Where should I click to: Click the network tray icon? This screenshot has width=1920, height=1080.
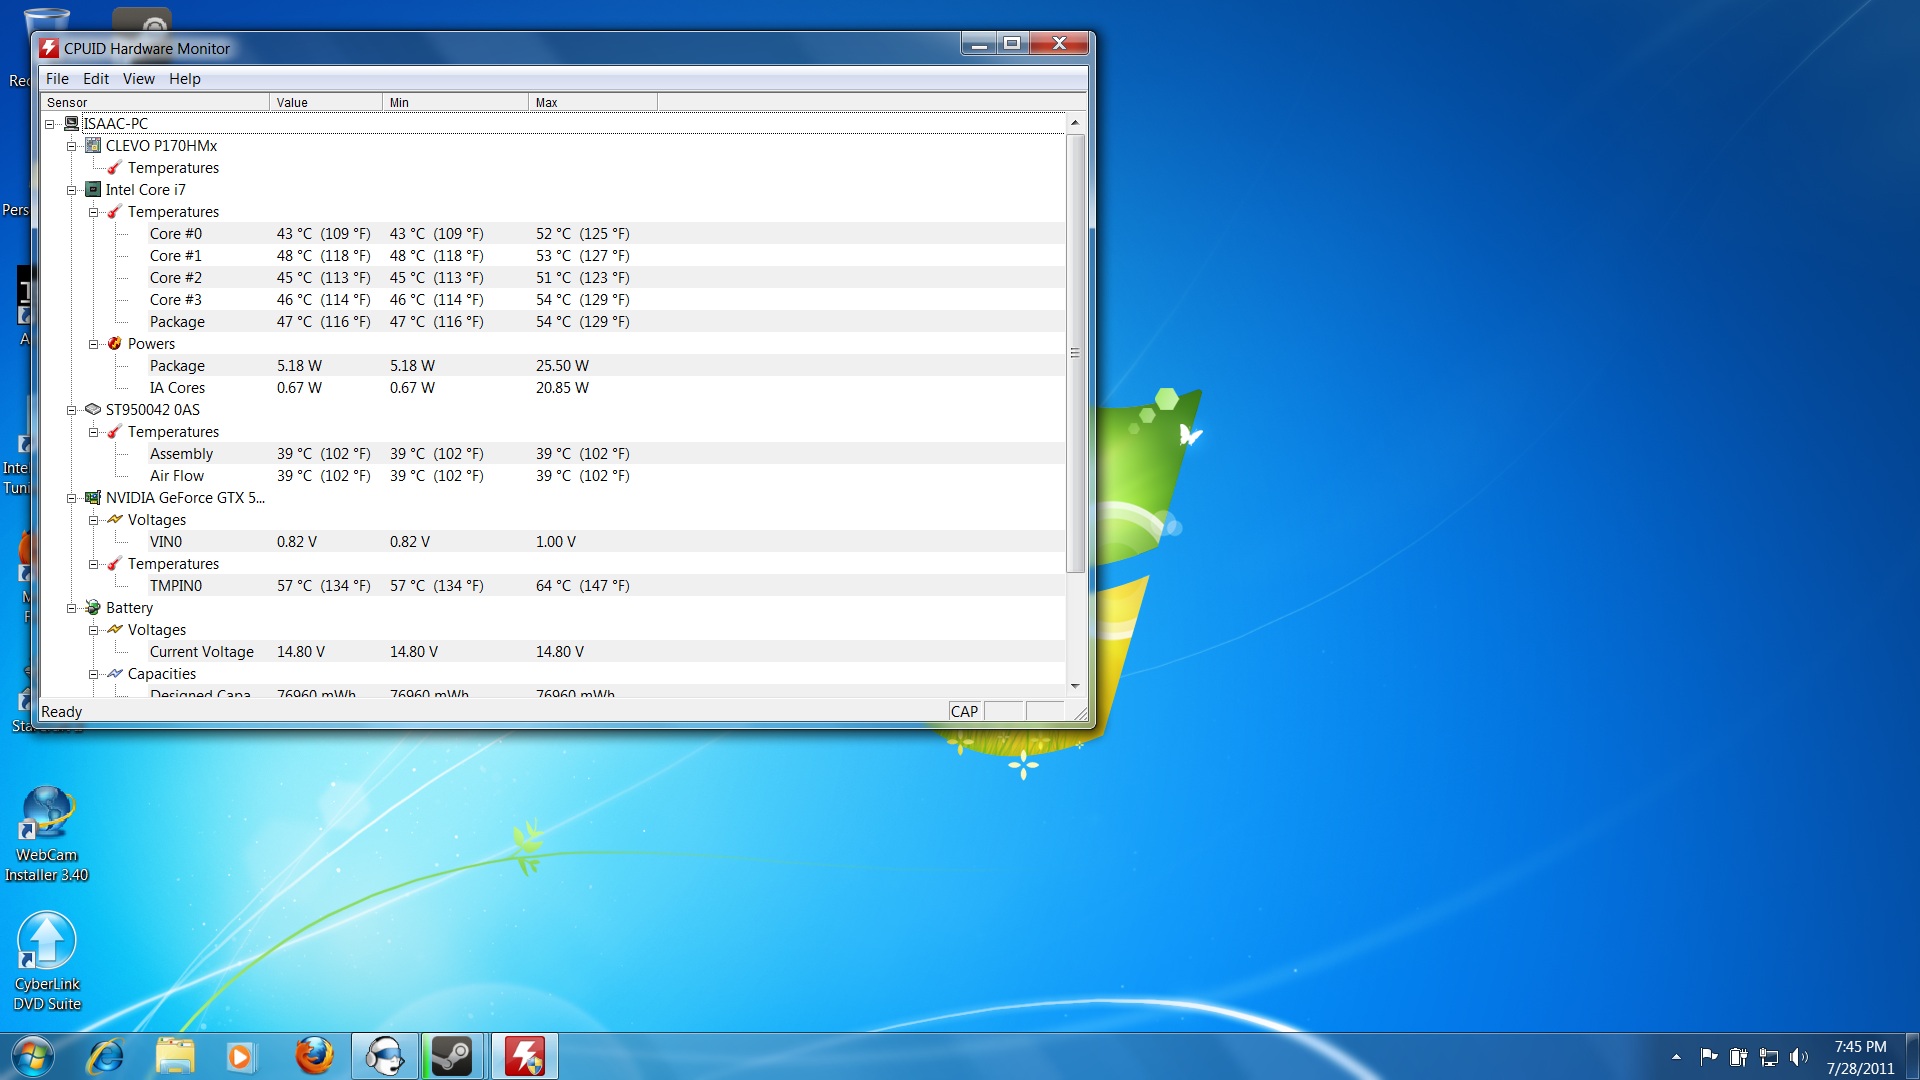point(1769,1057)
